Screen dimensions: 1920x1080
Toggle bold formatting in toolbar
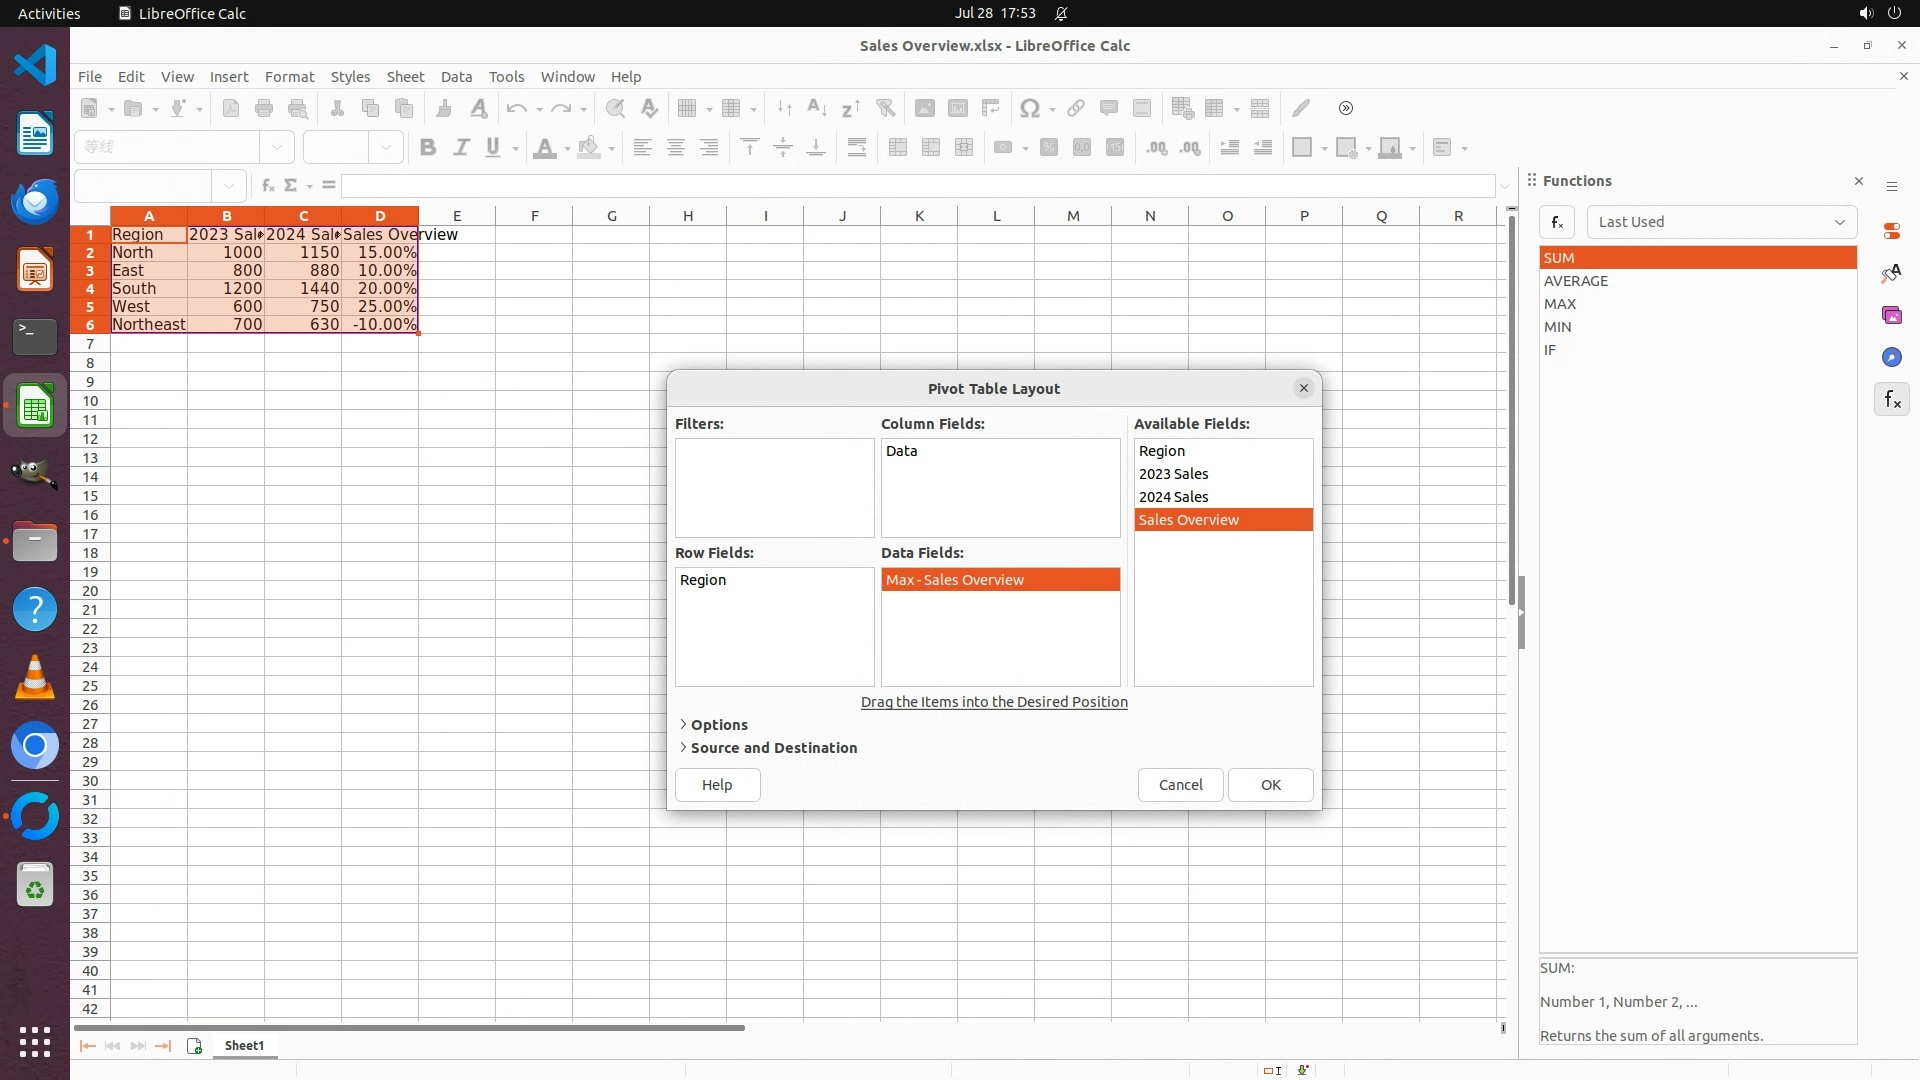[428, 148]
